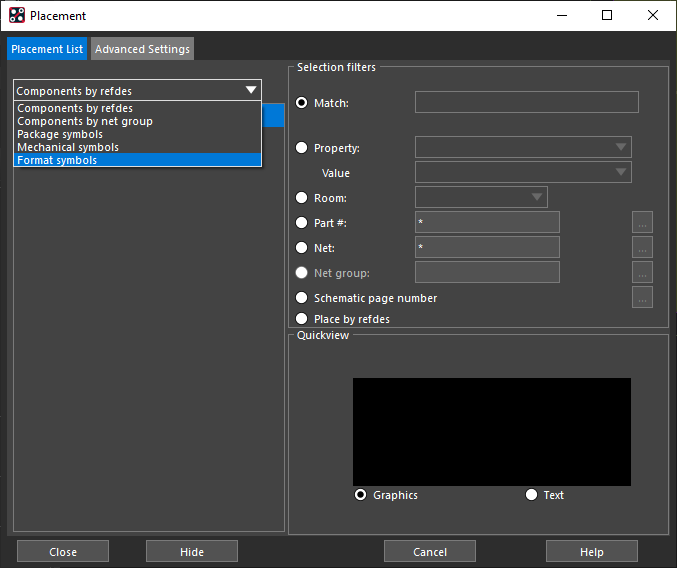
Task: Click the Hide button
Action: point(192,552)
